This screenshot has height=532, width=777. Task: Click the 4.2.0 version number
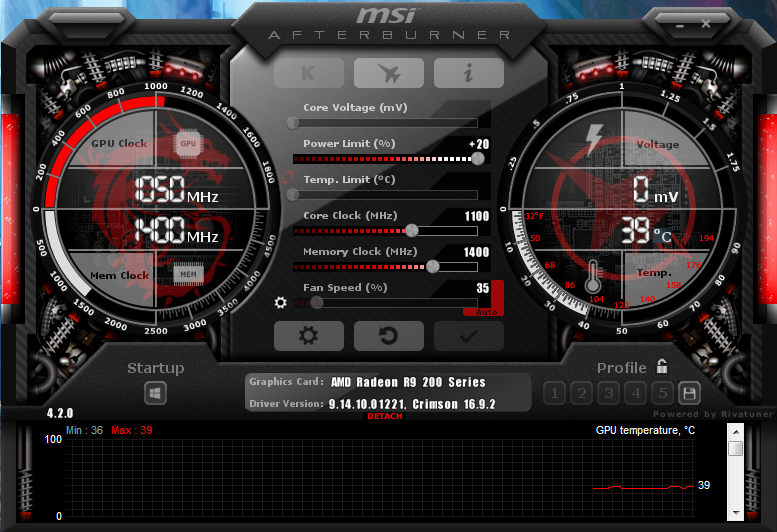tap(60, 413)
